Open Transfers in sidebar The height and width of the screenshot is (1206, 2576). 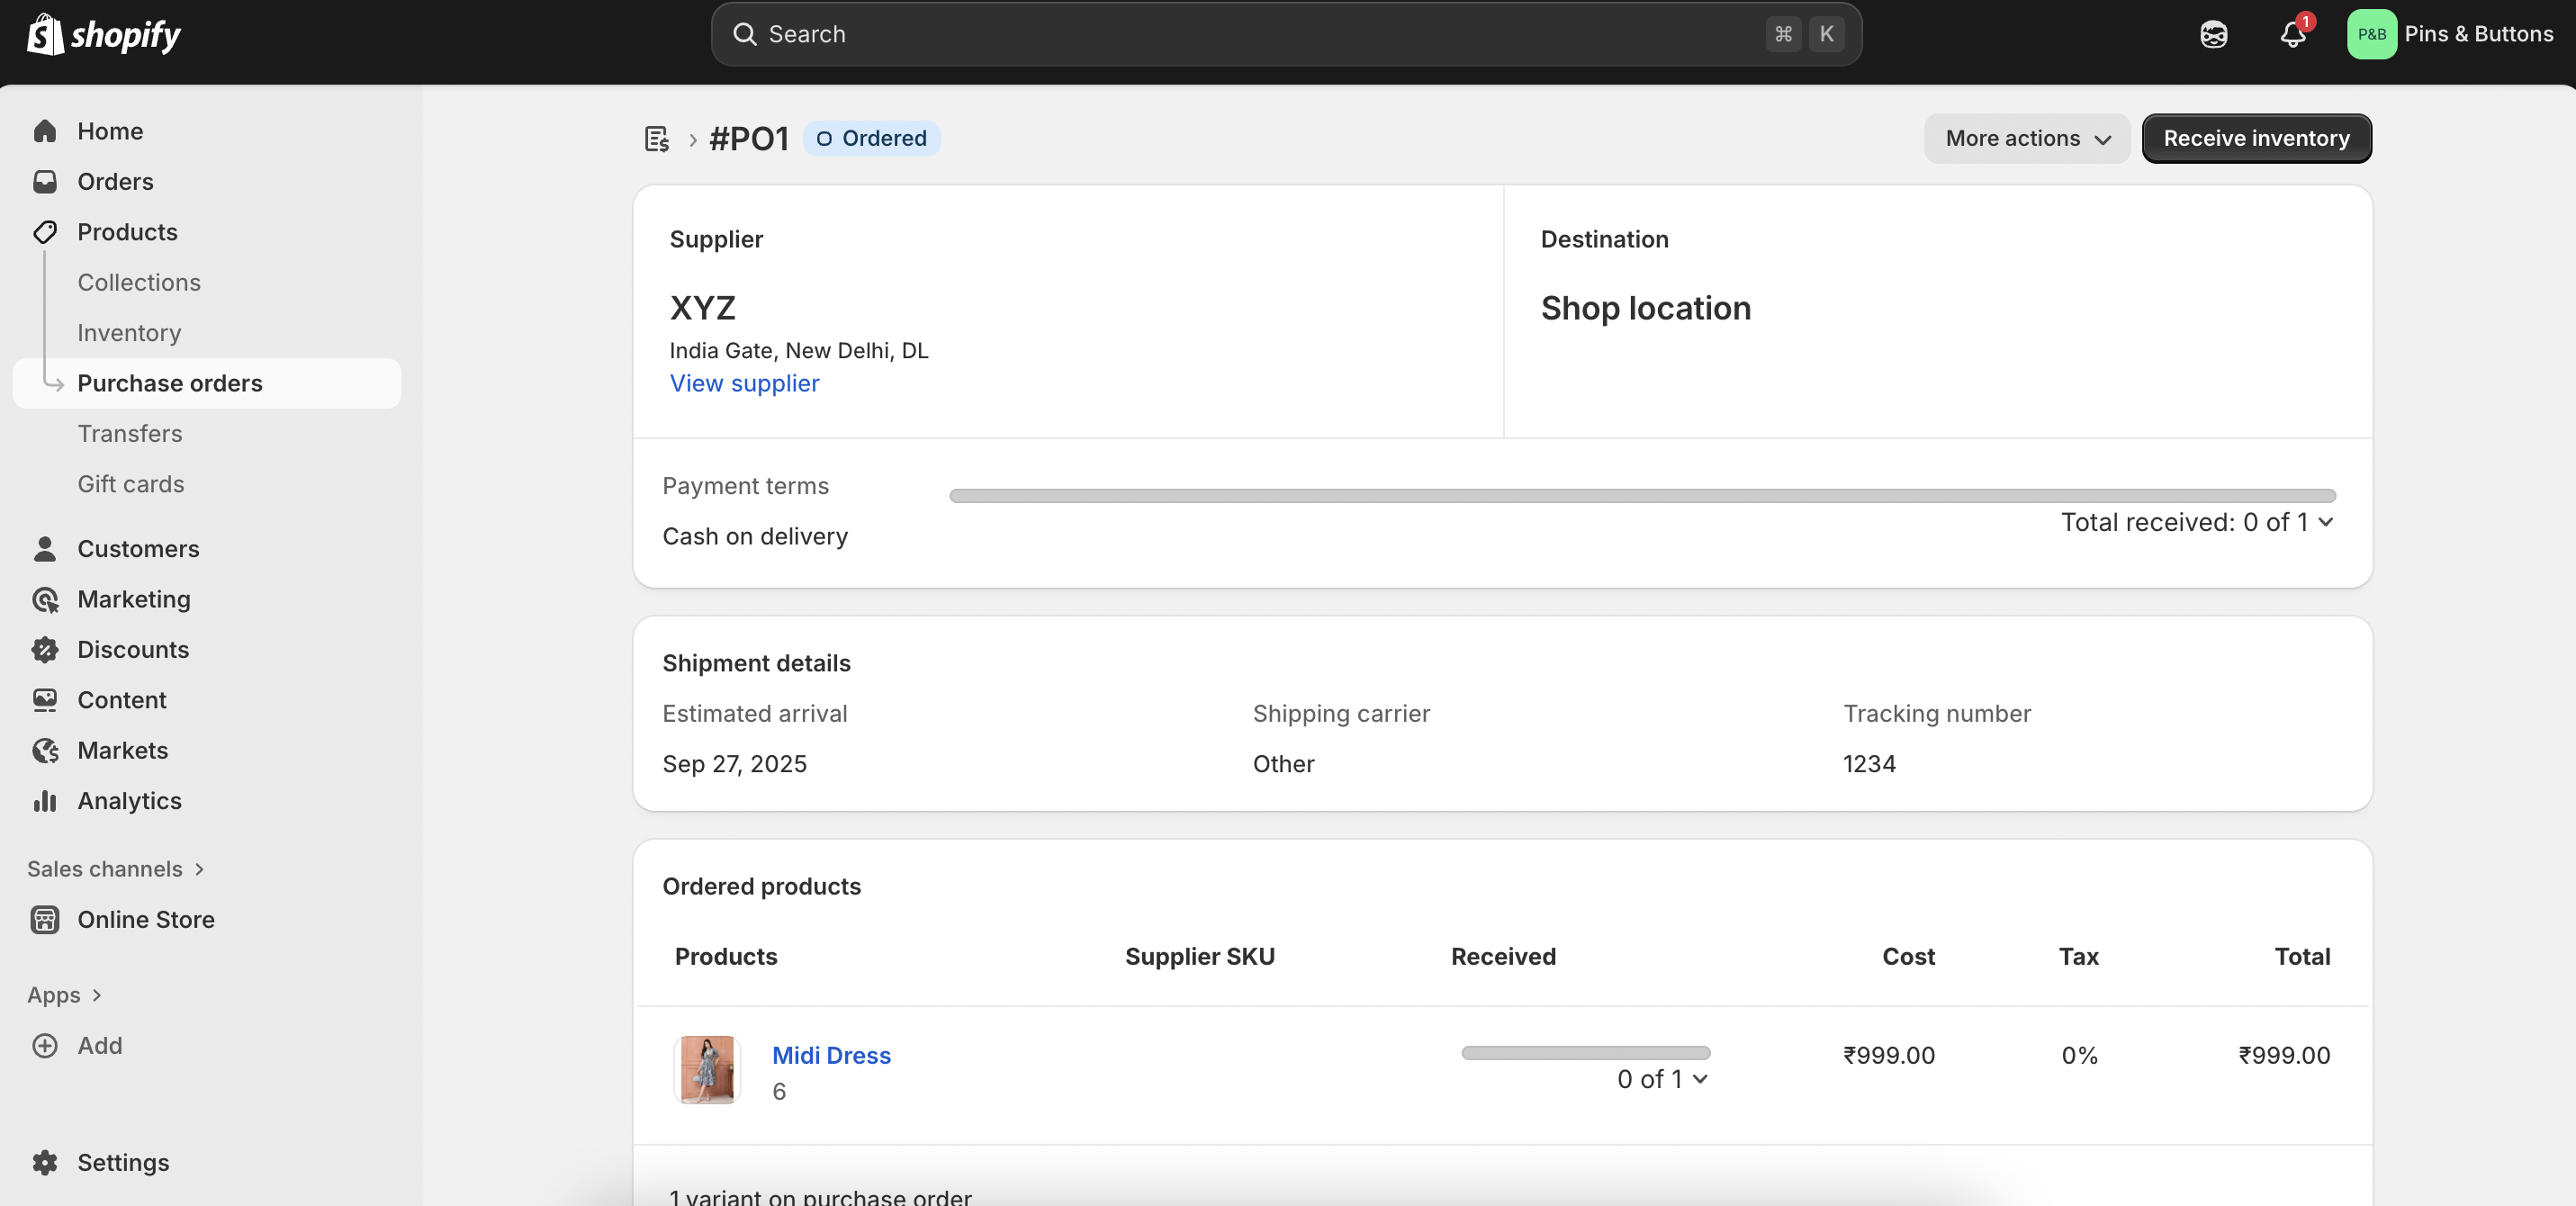click(x=130, y=434)
